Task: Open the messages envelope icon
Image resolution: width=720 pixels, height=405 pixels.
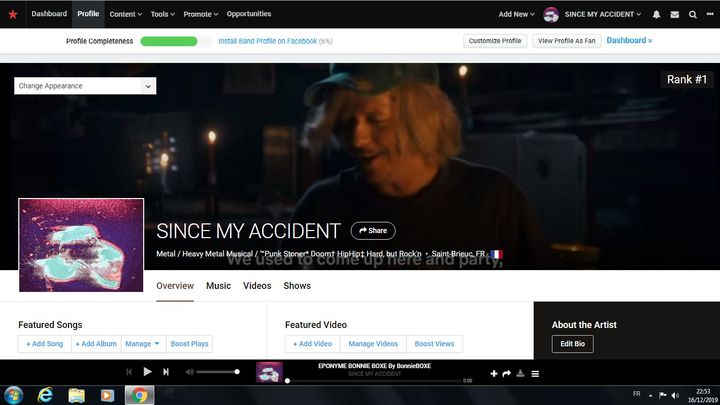Action: coord(675,14)
